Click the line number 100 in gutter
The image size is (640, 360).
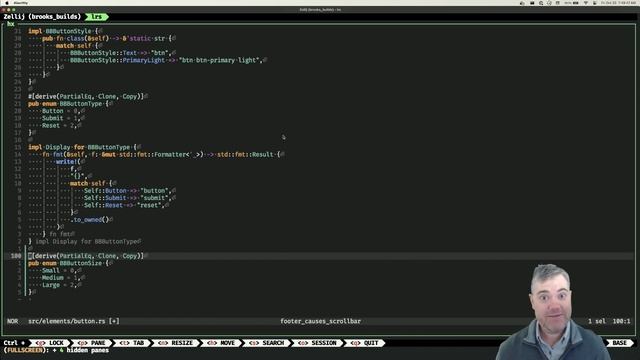[x=16, y=256]
